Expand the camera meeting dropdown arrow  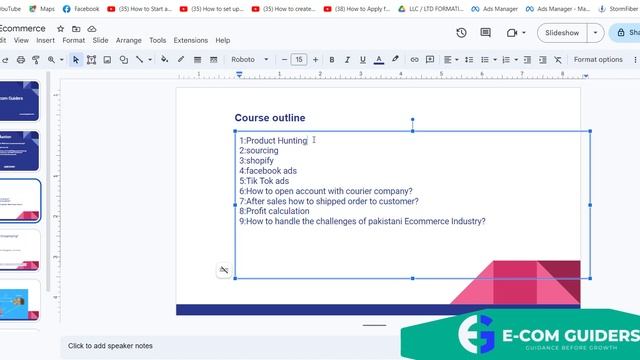coord(524,33)
